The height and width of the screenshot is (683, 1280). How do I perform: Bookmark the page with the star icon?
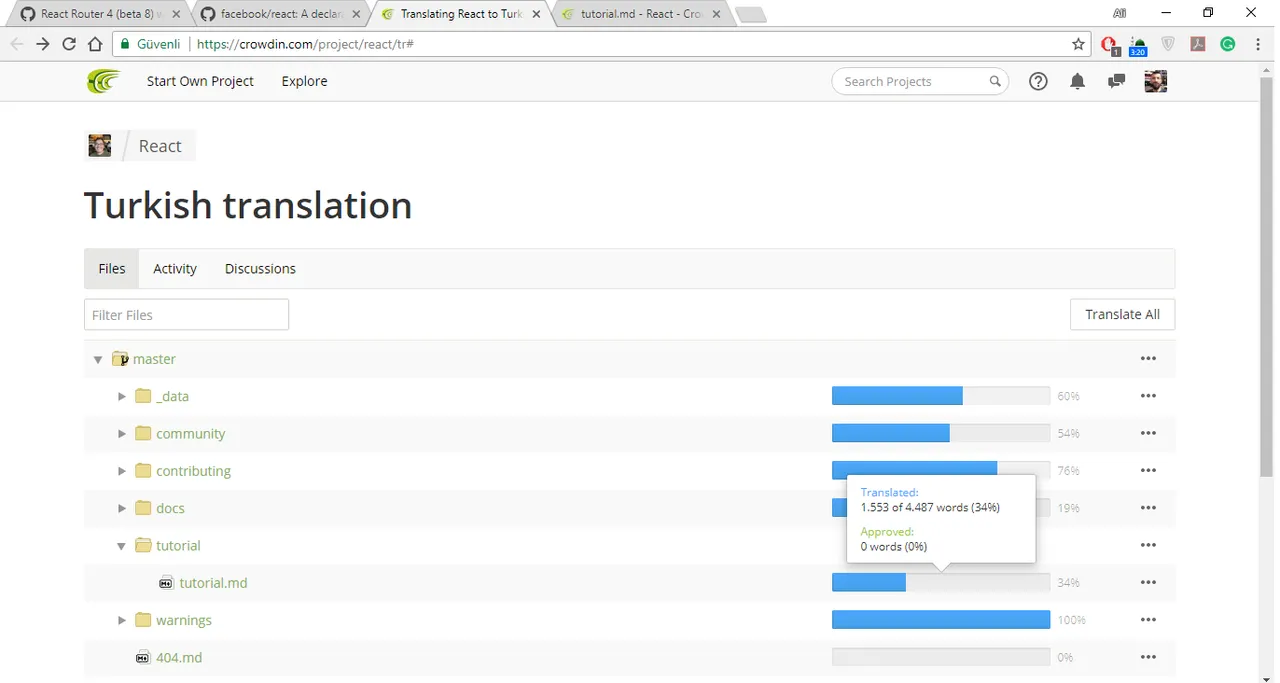tap(1078, 44)
